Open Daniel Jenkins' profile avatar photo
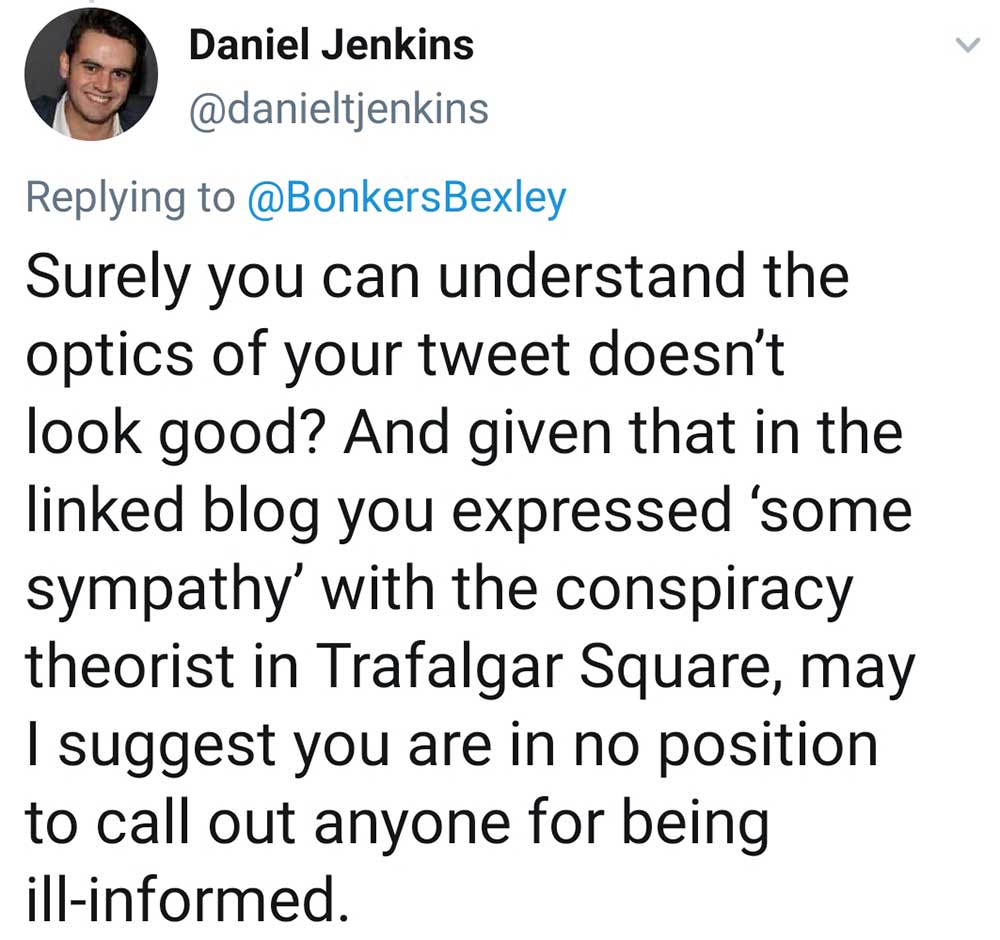 91,77
